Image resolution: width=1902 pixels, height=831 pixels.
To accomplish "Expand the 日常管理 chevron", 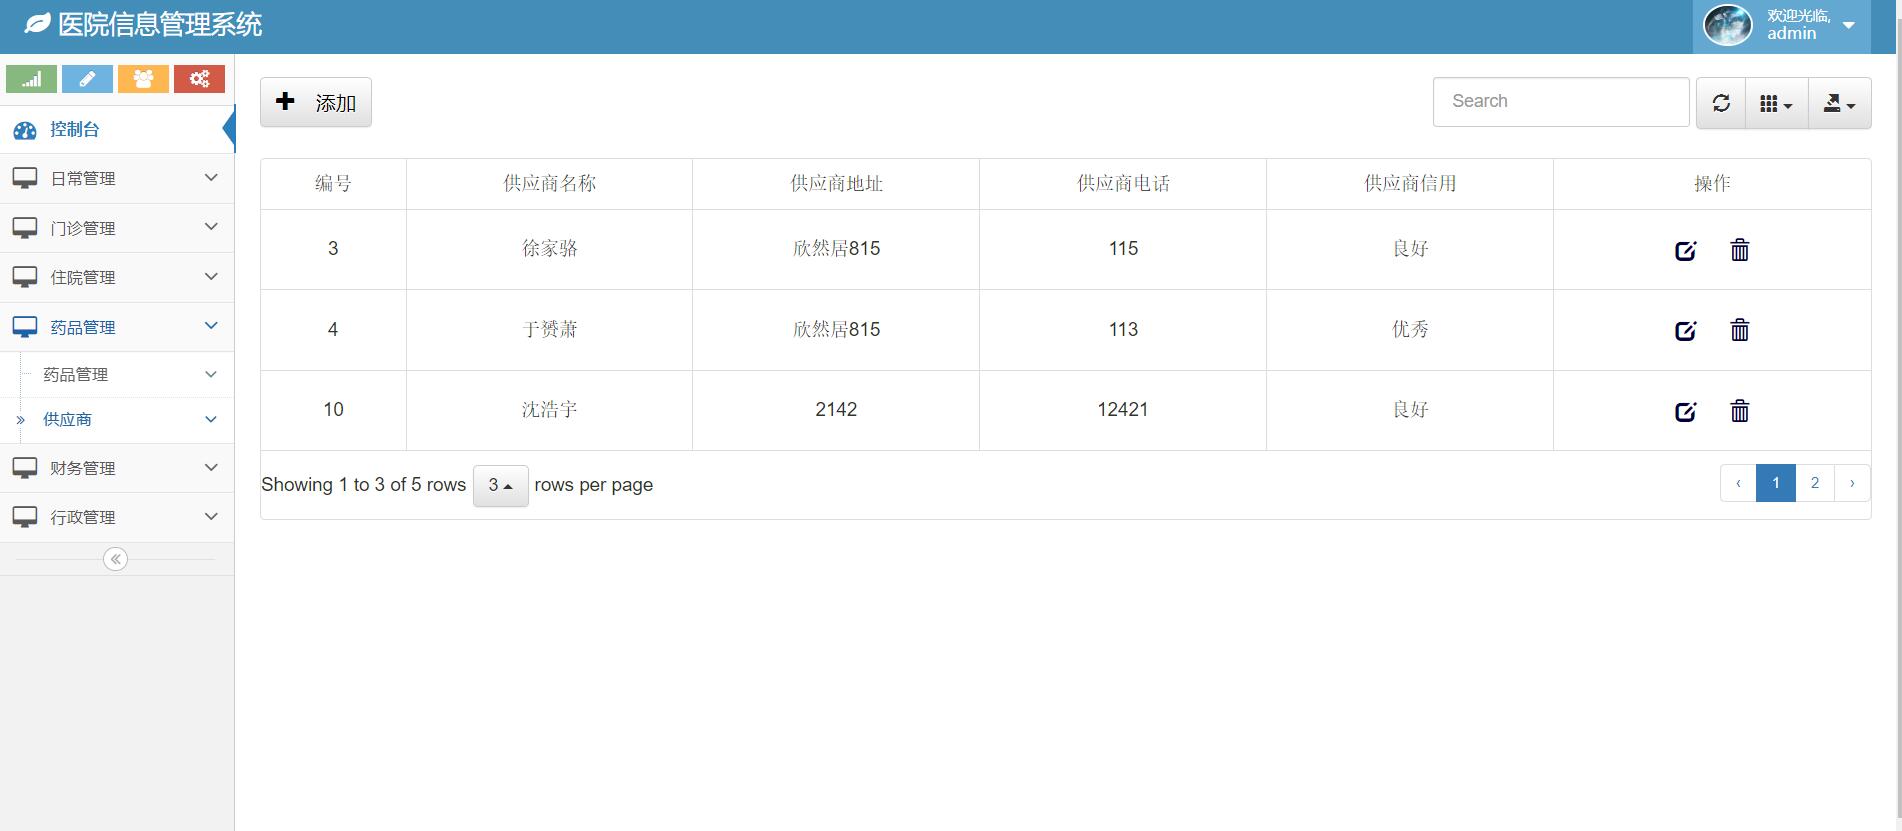I will click(x=211, y=177).
